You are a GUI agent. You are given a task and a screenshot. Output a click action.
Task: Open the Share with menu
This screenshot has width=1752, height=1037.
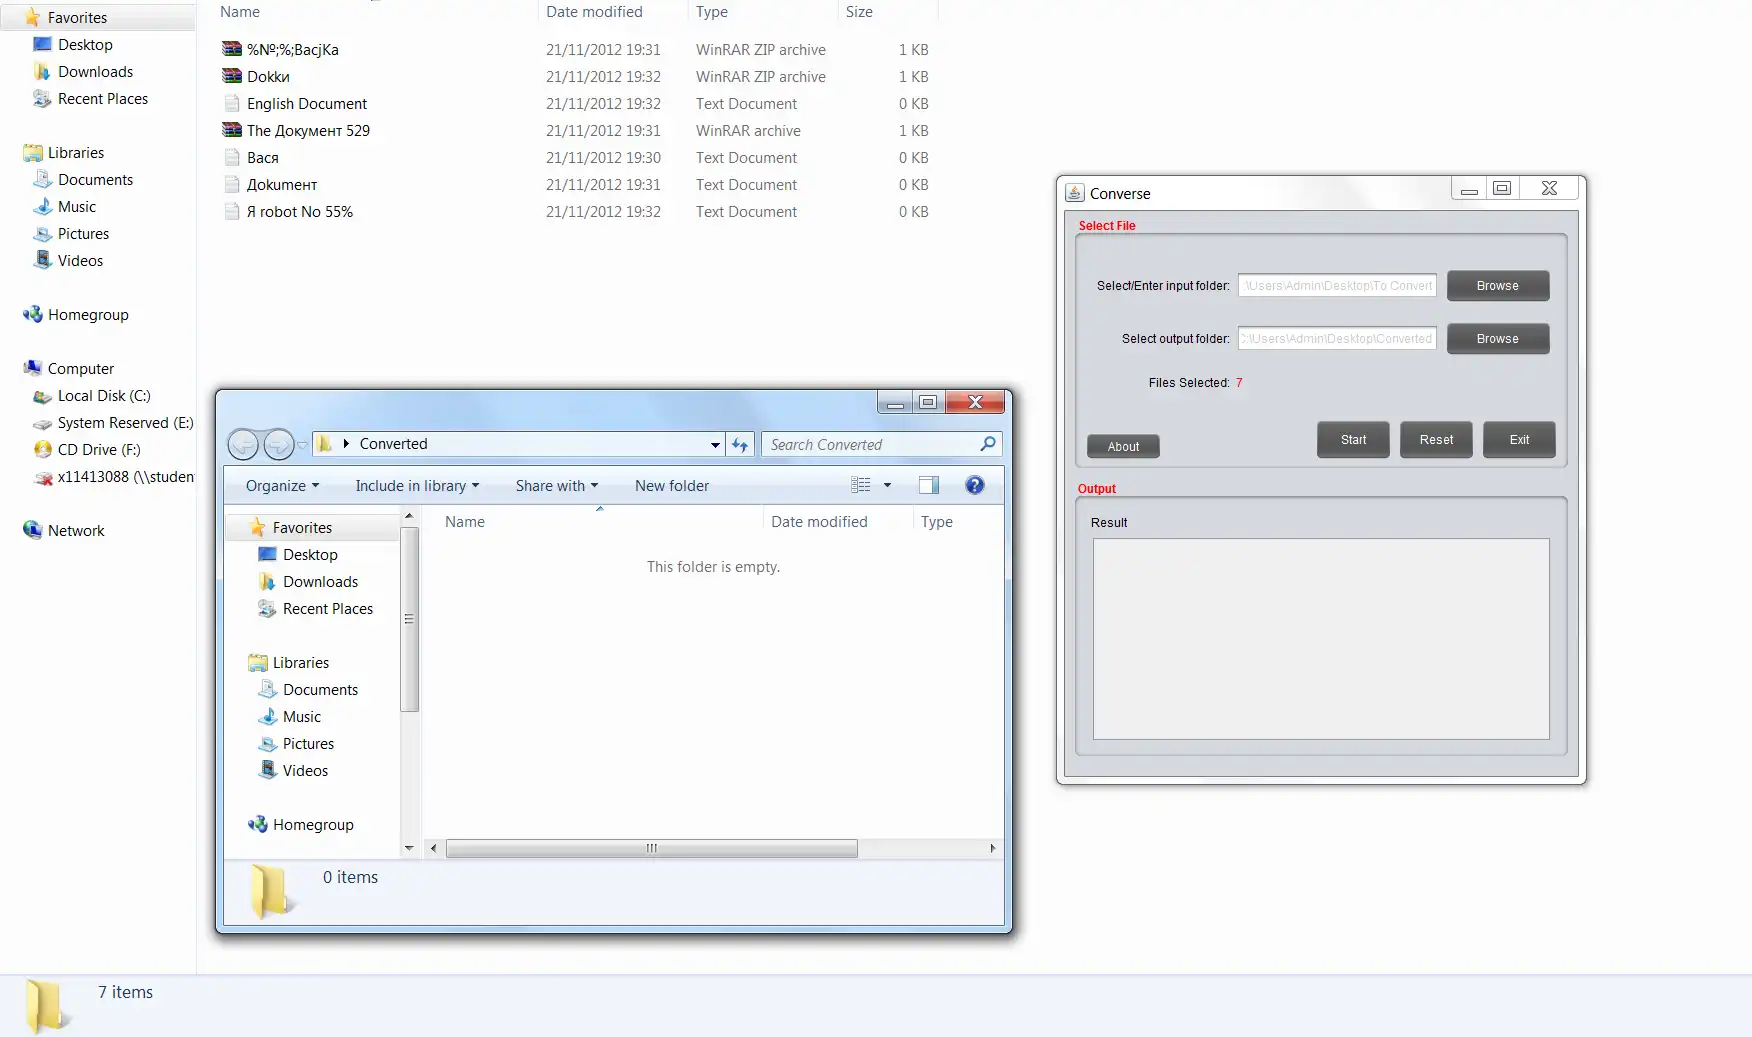click(557, 486)
